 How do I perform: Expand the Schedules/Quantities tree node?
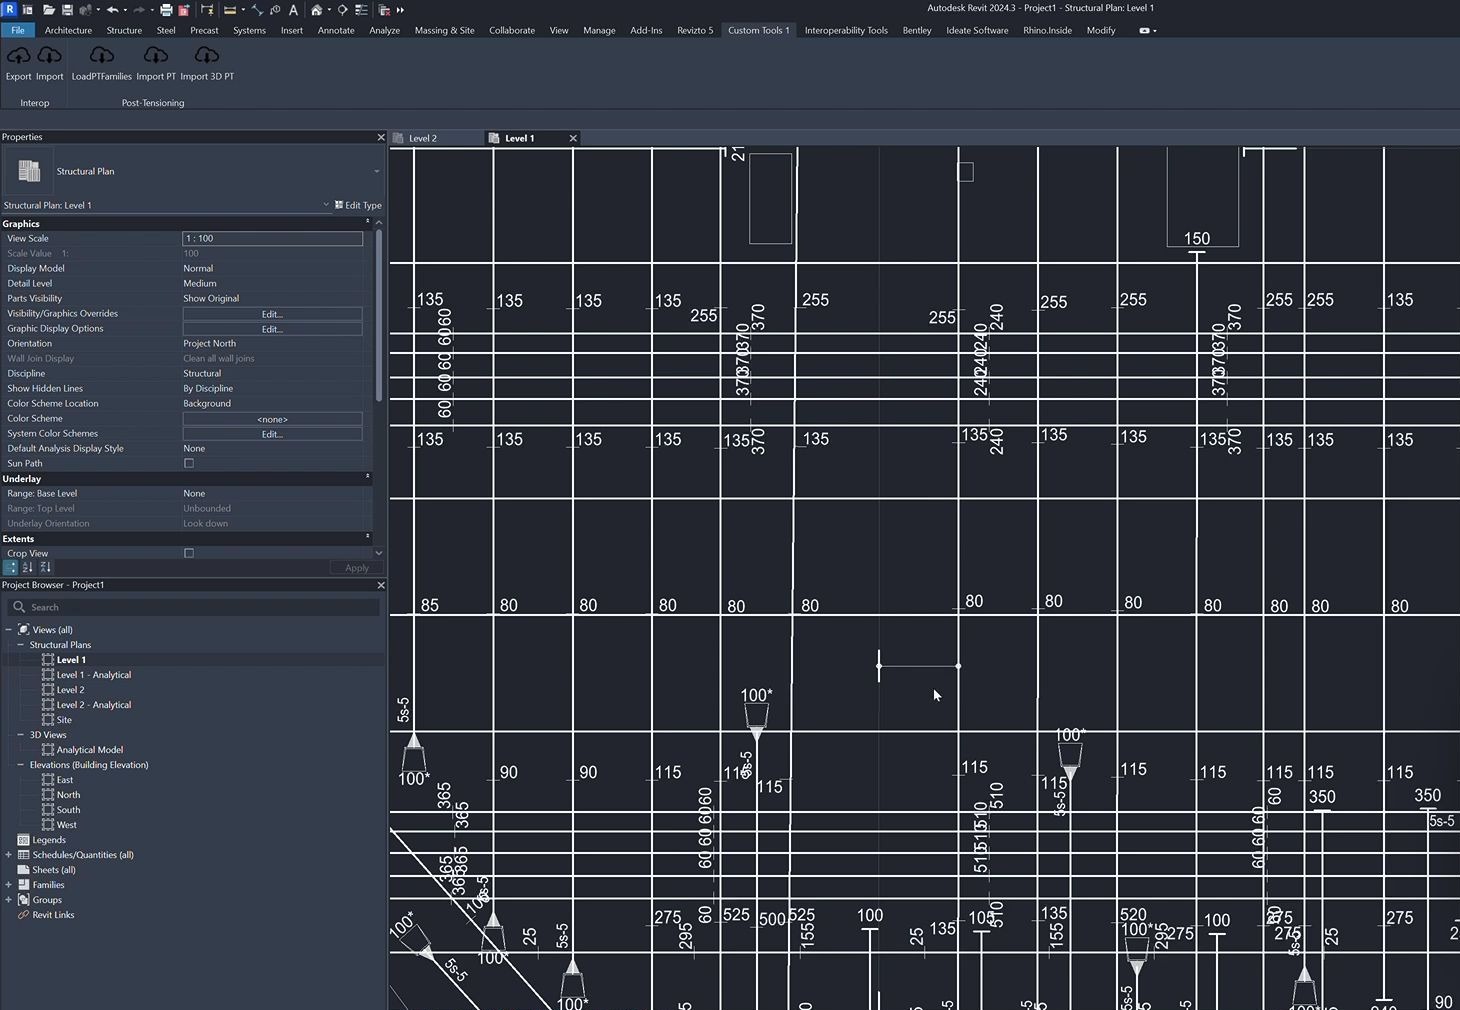(9, 855)
